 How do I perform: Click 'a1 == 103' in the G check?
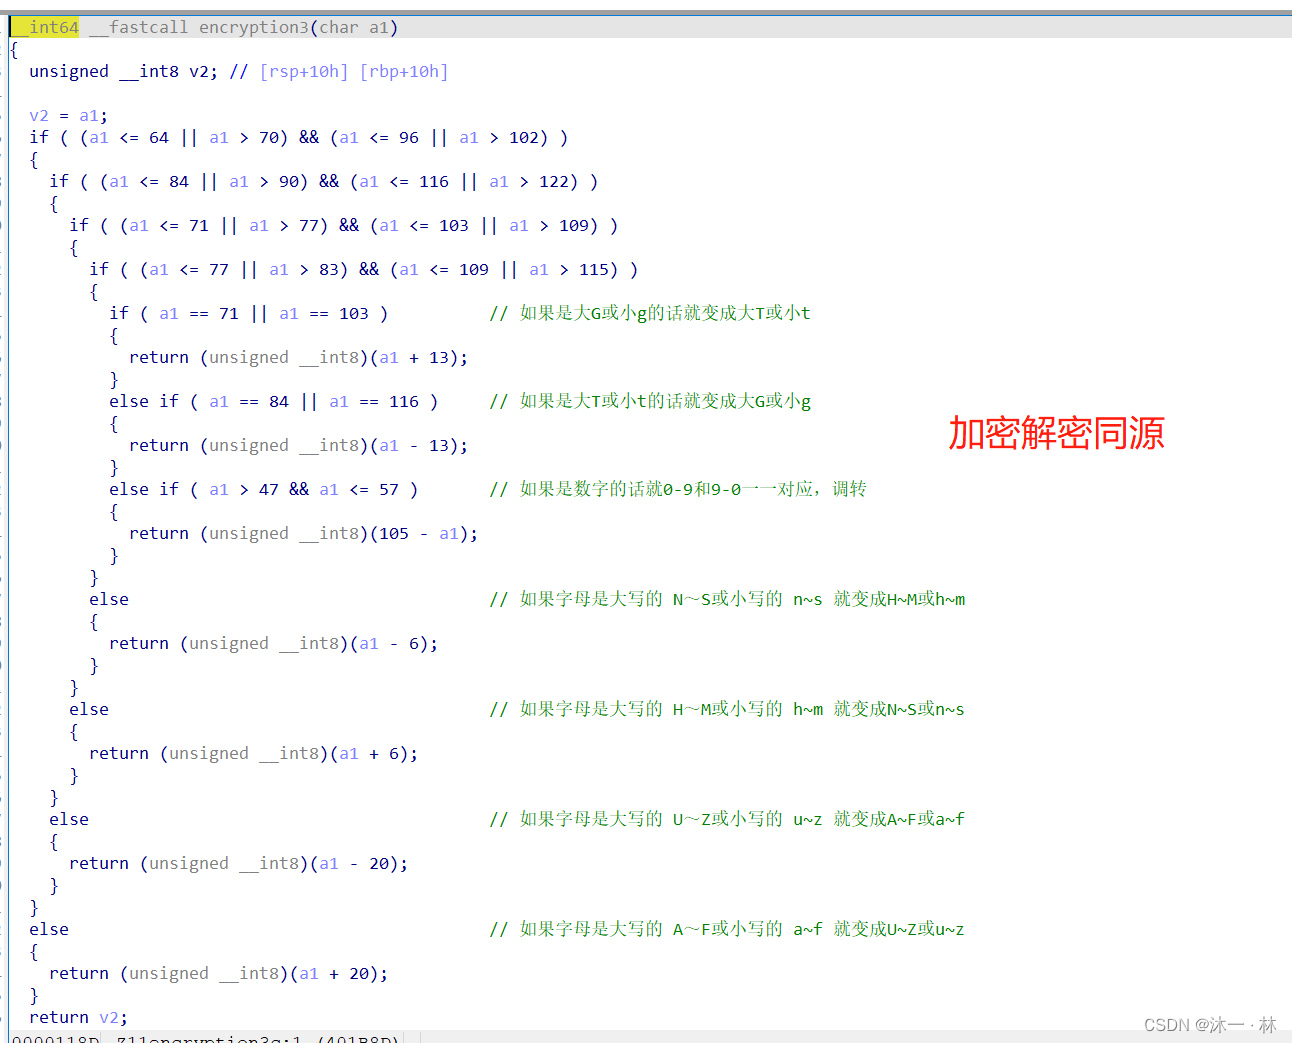(324, 313)
